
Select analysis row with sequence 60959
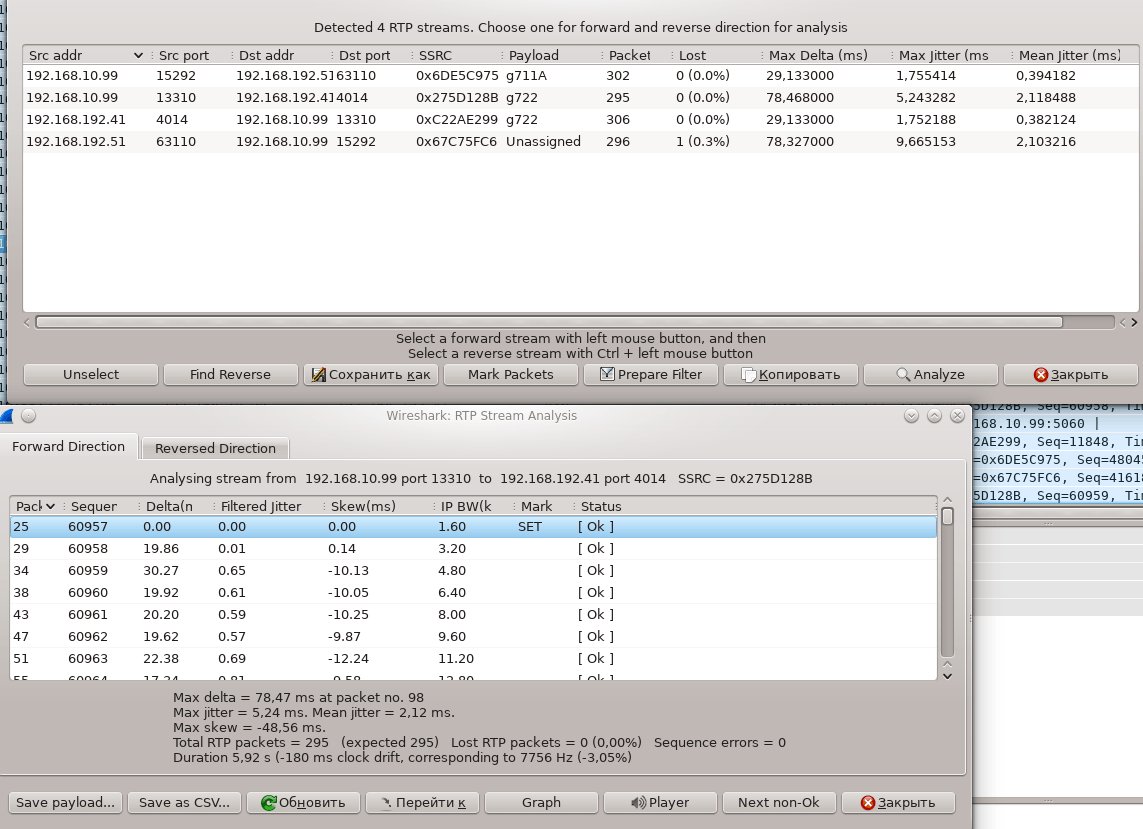click(x=473, y=570)
